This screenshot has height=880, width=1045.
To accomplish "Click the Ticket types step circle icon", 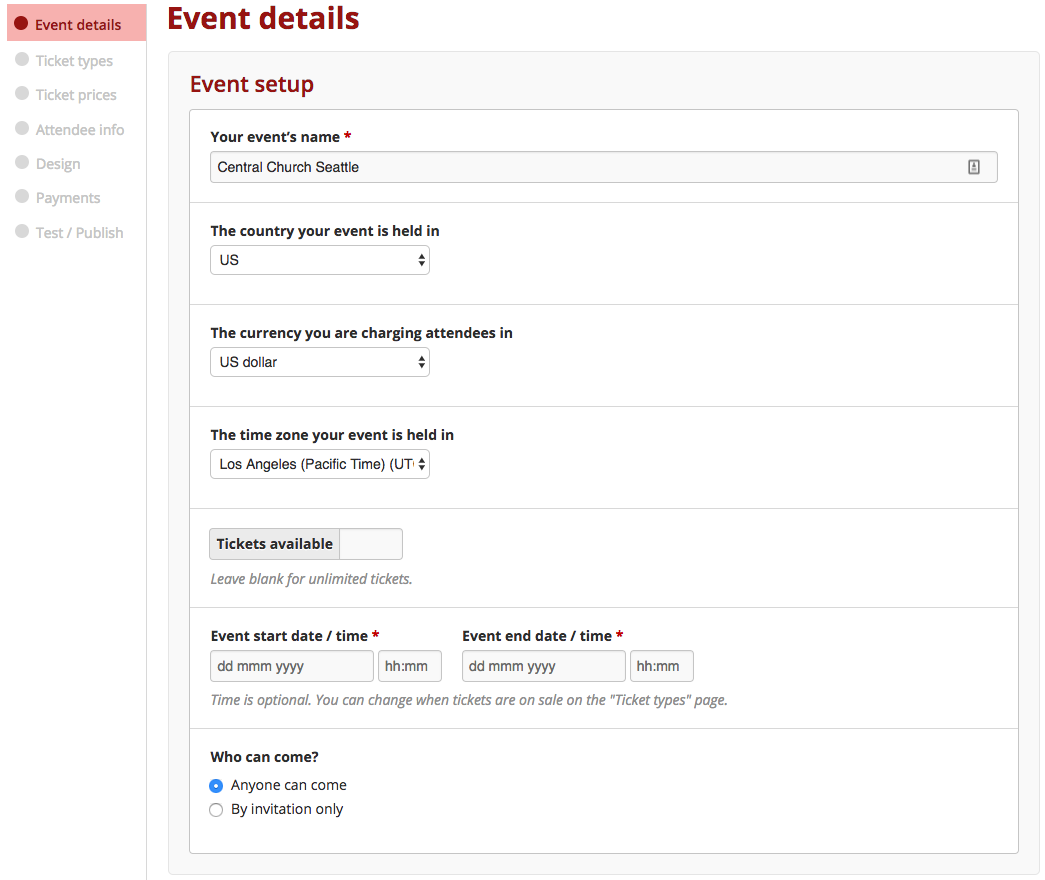I will point(21,60).
